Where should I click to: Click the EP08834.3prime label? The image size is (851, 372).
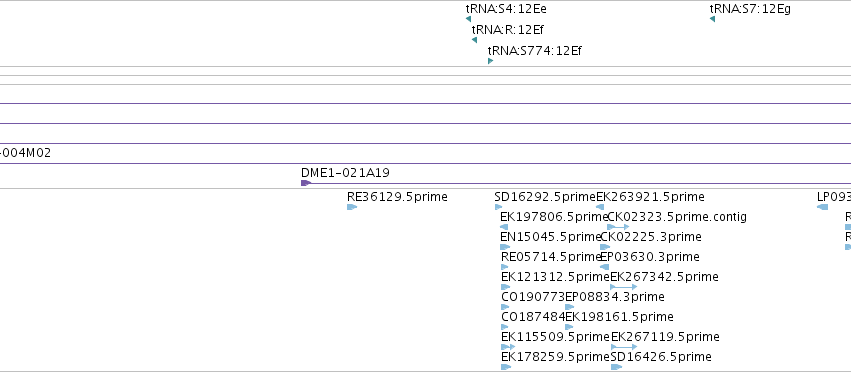[615, 297]
